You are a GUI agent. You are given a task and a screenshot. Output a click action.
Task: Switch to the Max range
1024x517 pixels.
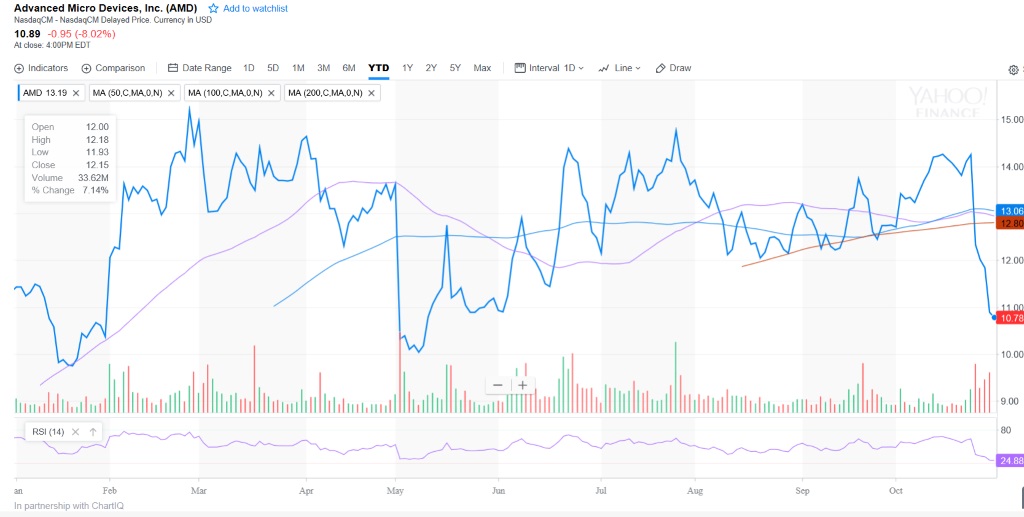click(482, 68)
